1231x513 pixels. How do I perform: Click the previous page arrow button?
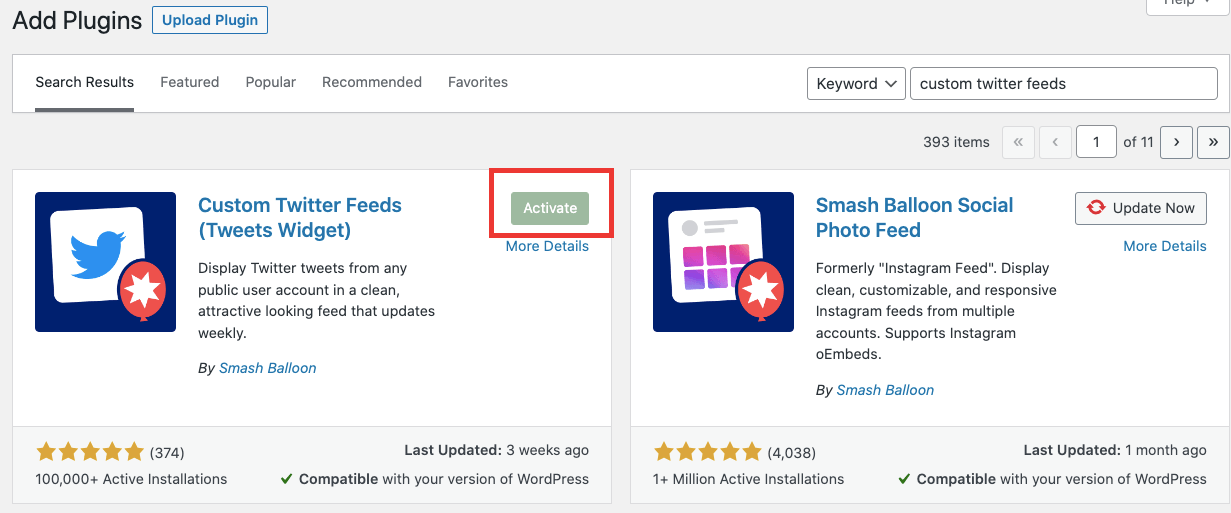[1055, 142]
